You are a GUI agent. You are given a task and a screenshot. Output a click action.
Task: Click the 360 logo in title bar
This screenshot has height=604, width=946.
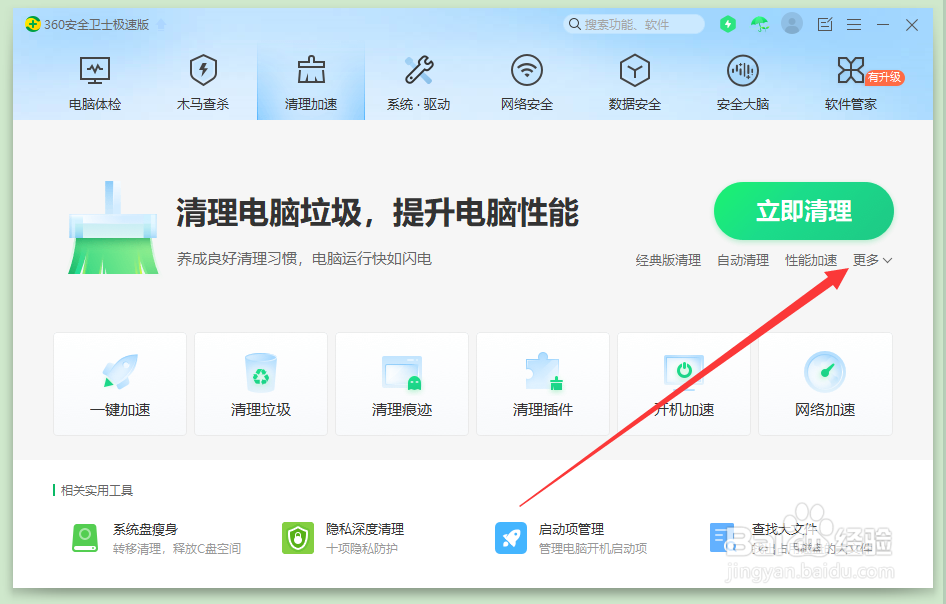[33, 24]
